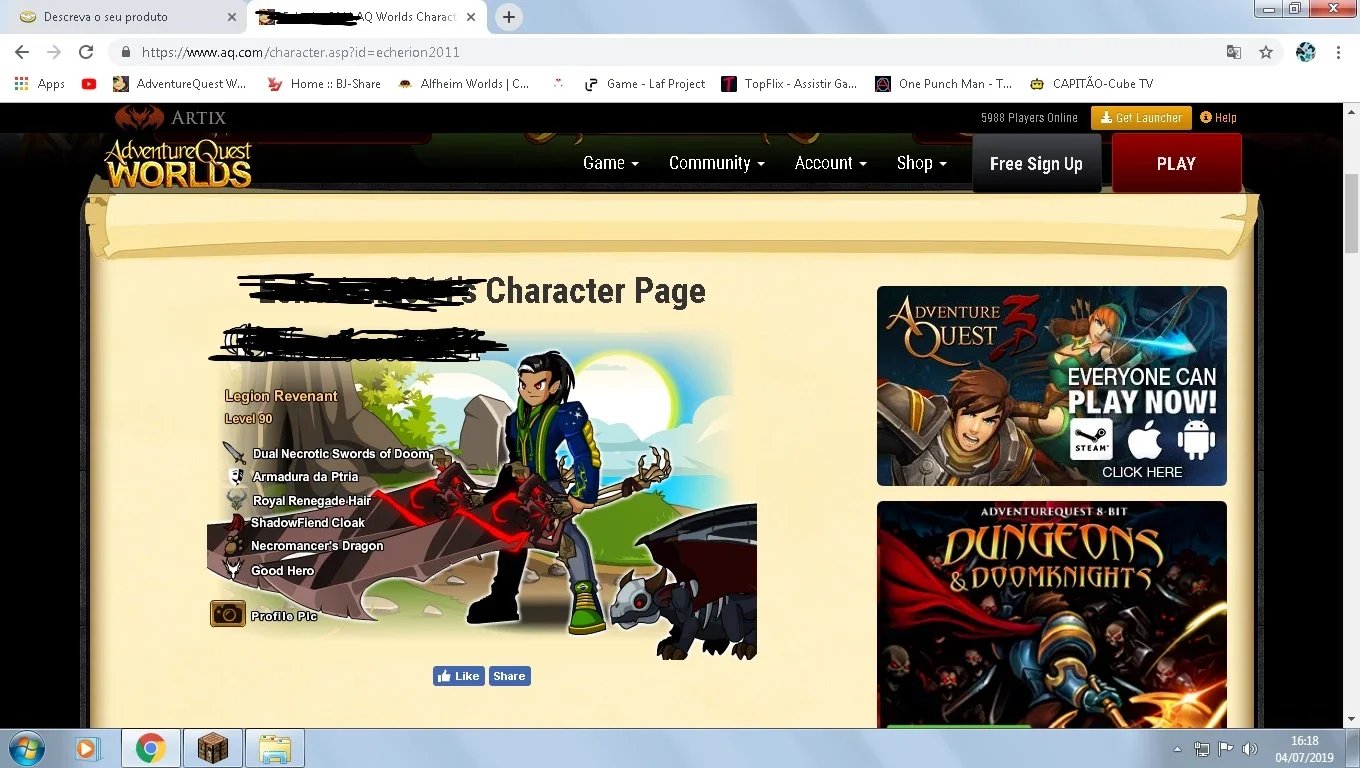The height and width of the screenshot is (768, 1360).
Task: Click the armor icon beside Armadura da Ptria
Action: click(236, 477)
